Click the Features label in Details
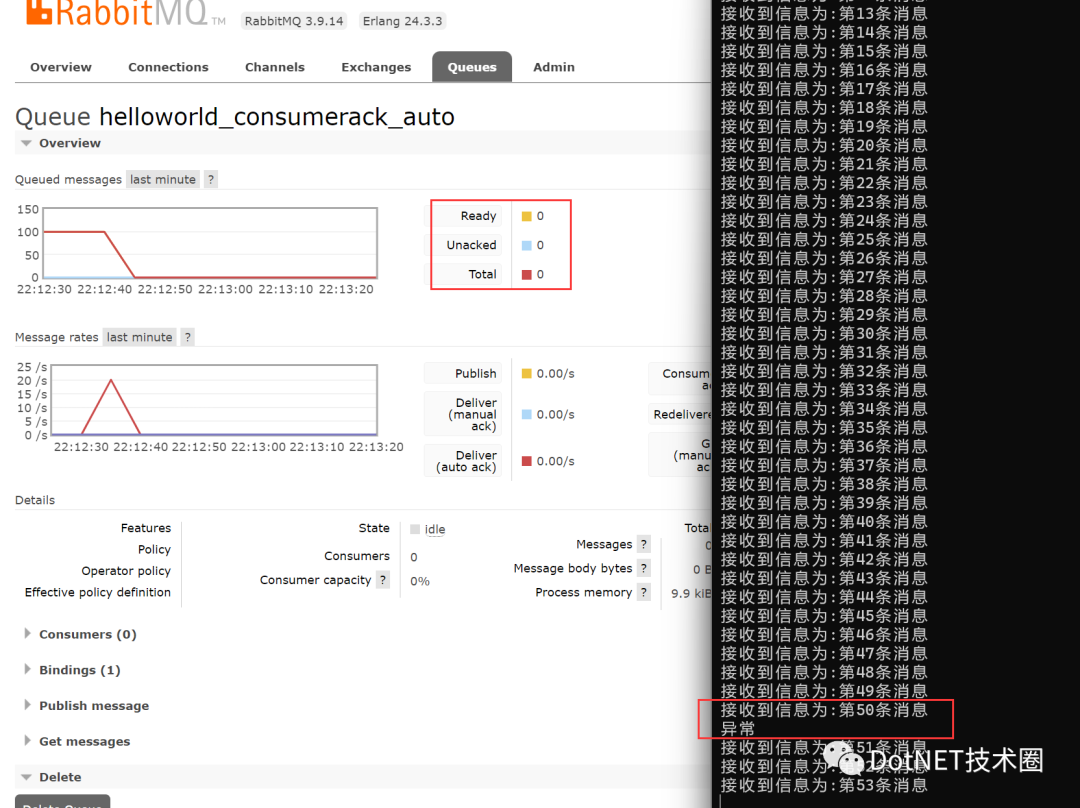Screen dimensions: 1080x808 tap(146, 528)
